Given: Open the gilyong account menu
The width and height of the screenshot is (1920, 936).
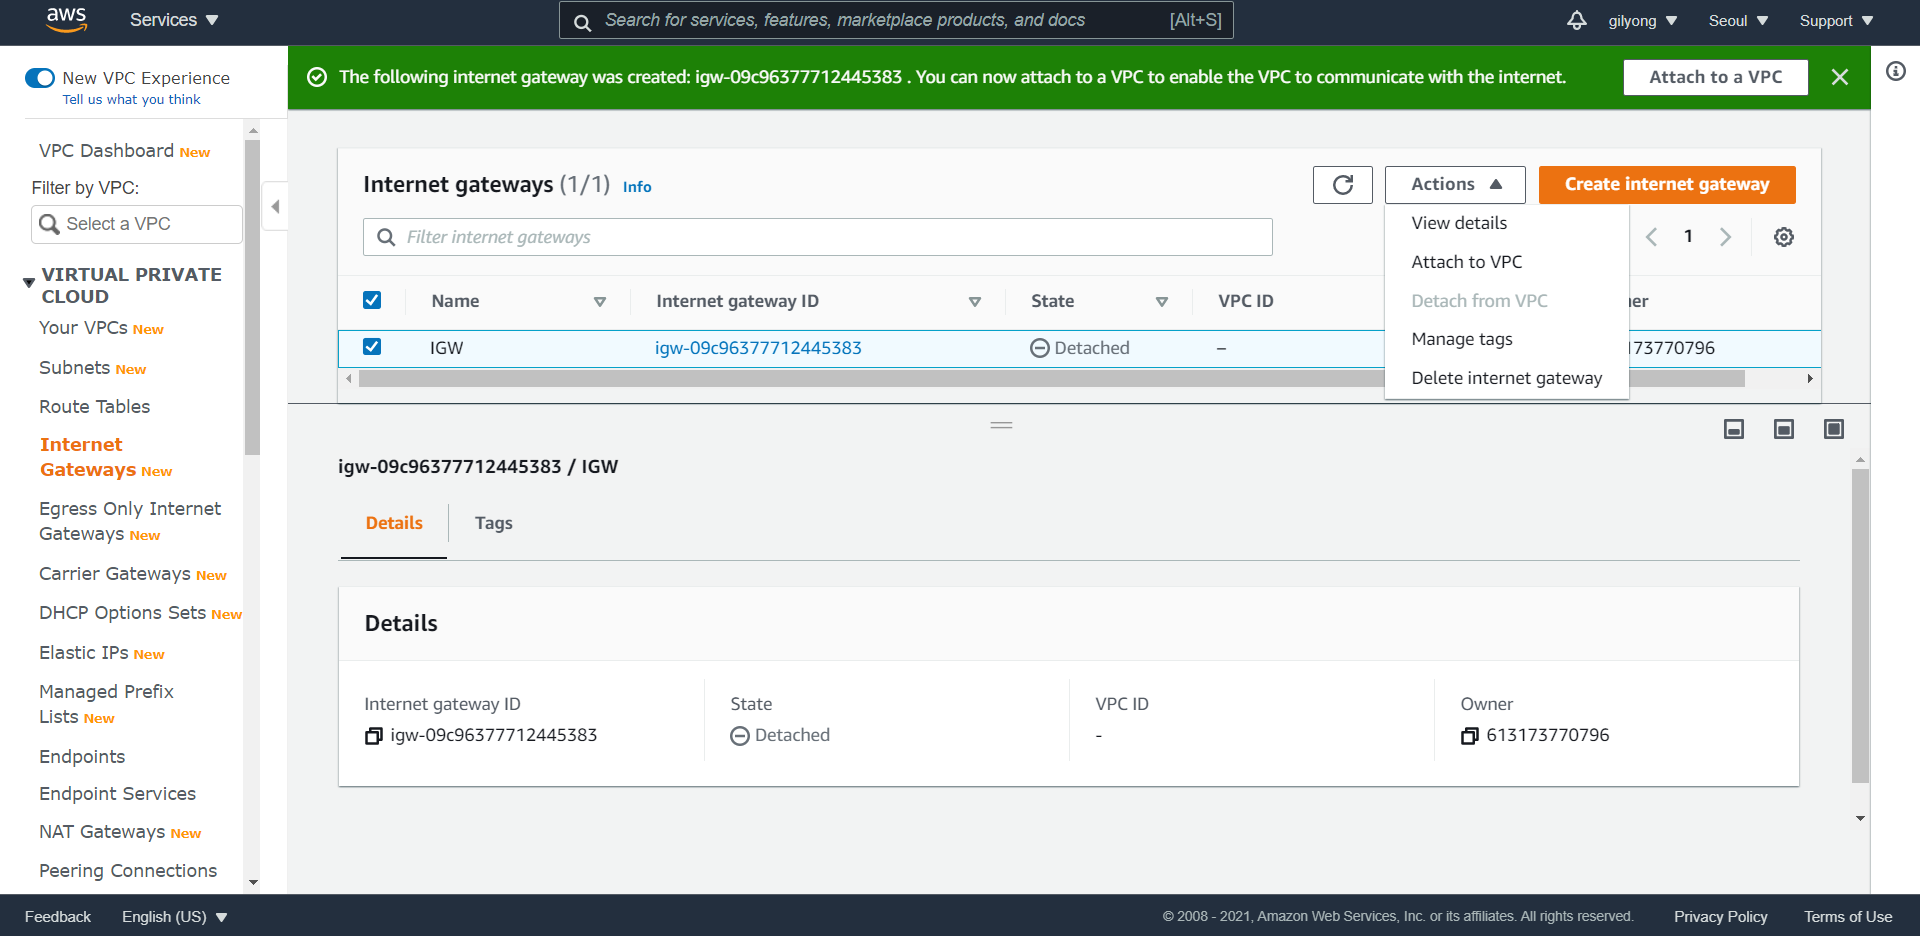Looking at the screenshot, I should pos(1642,21).
